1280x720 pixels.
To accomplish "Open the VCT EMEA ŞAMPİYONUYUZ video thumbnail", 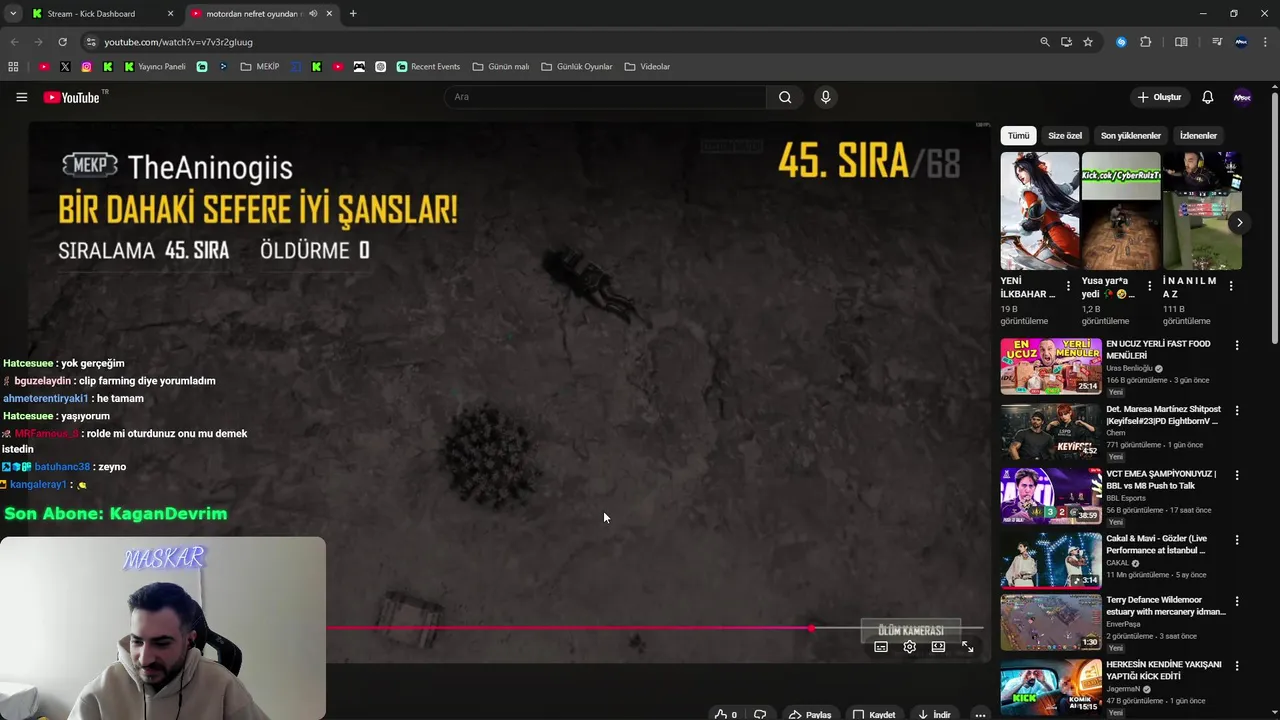I will coord(1051,496).
